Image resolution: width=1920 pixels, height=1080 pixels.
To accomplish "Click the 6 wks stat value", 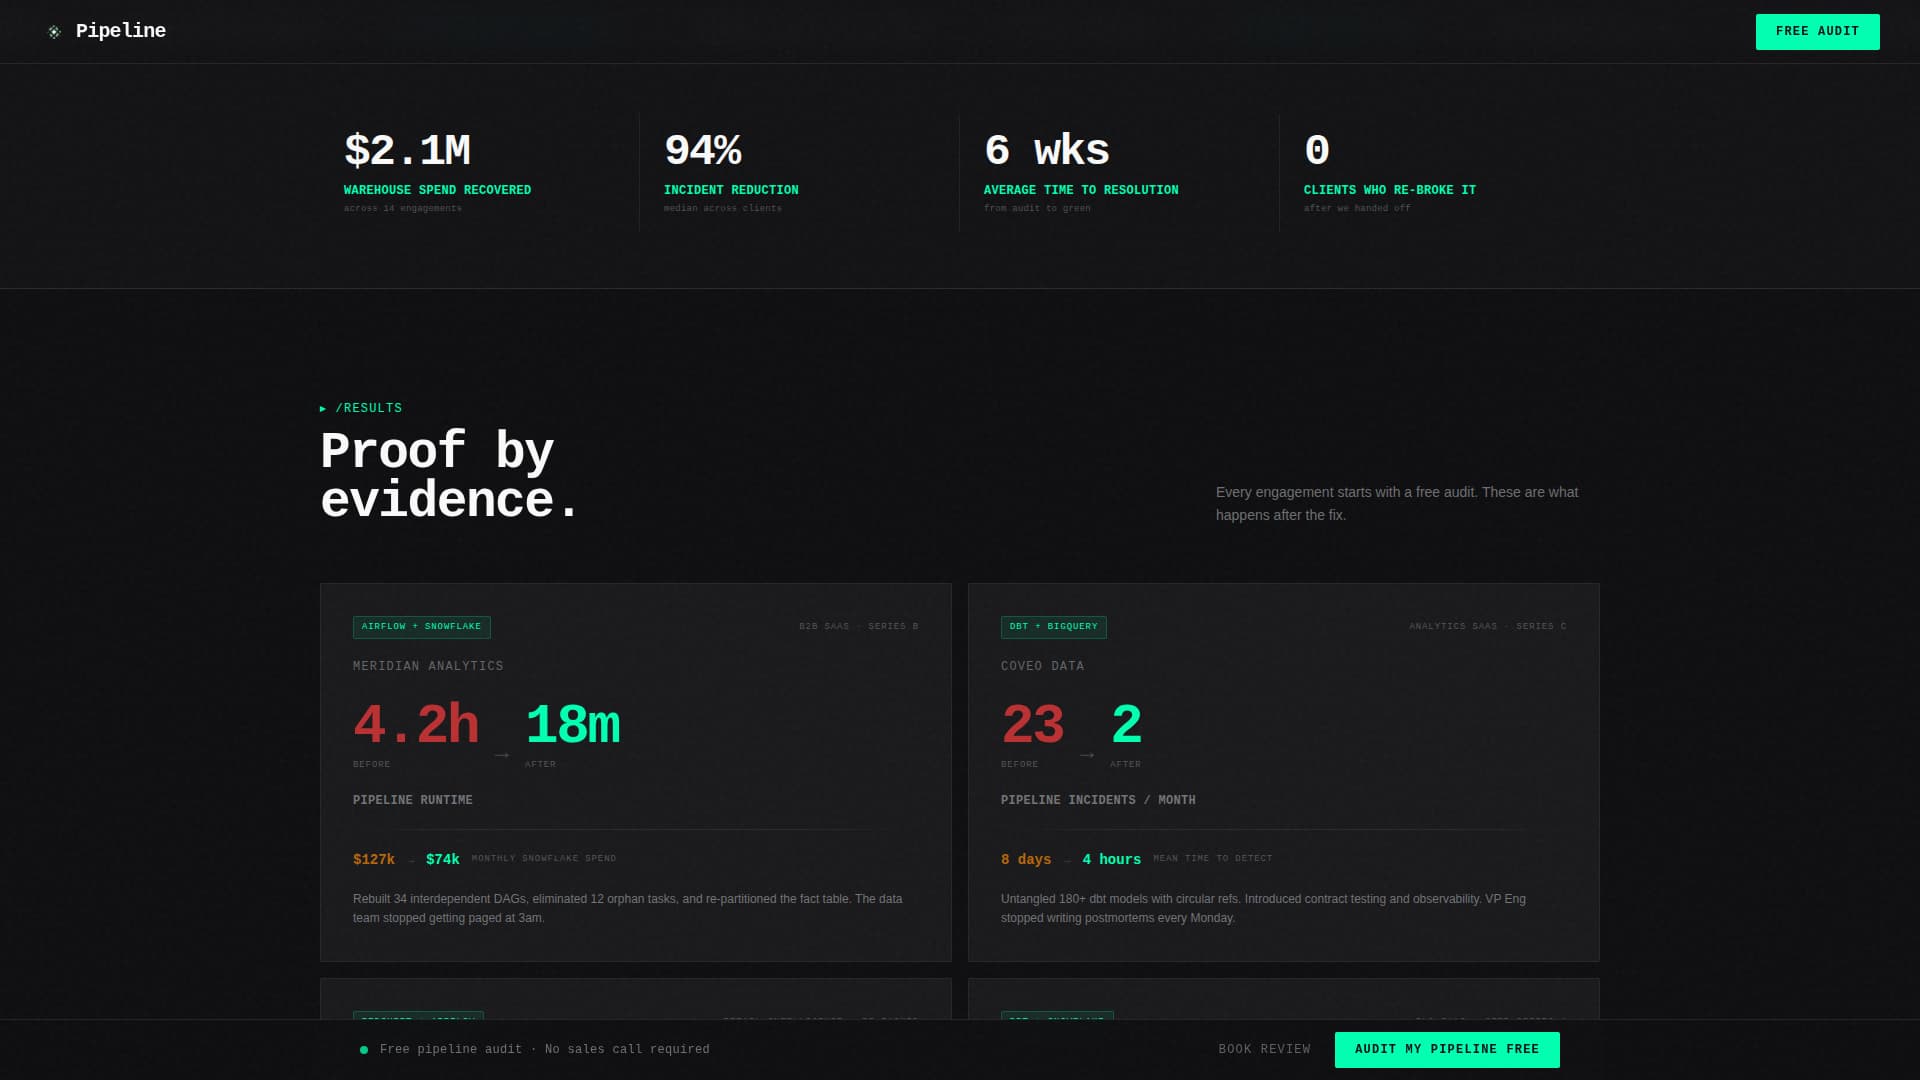I will coord(1046,151).
